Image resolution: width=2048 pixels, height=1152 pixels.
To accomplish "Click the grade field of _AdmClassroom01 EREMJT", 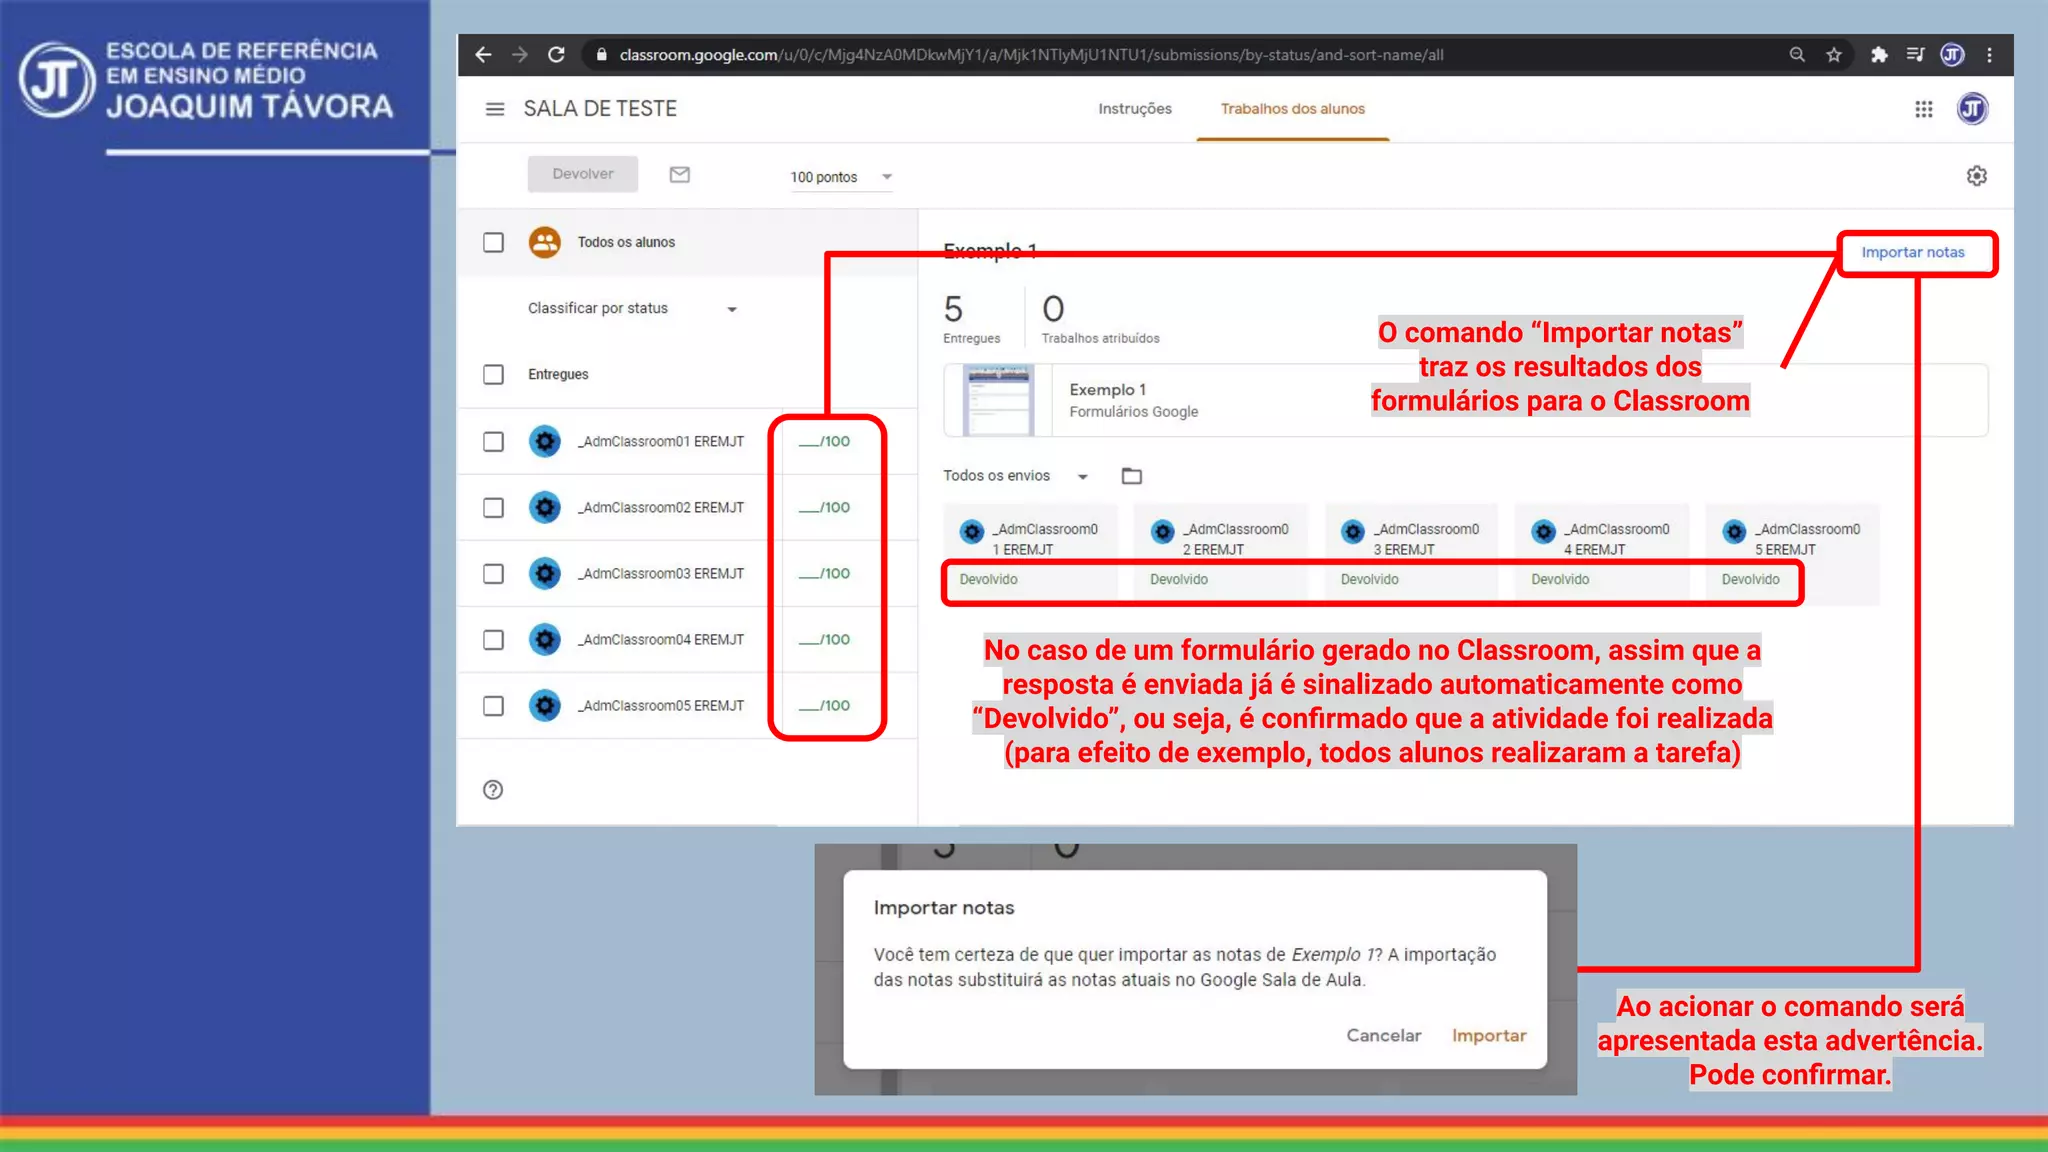I will tap(825, 441).
